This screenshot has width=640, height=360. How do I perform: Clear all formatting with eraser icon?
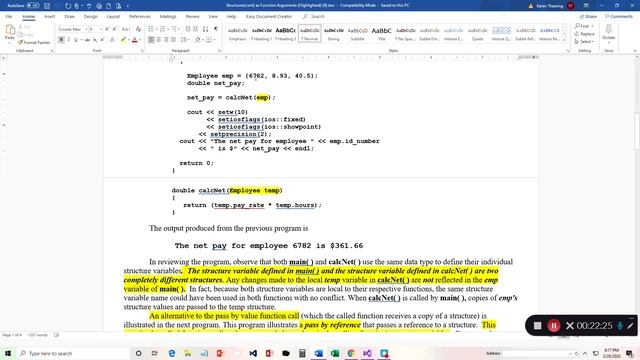pyautogui.click(x=138, y=29)
